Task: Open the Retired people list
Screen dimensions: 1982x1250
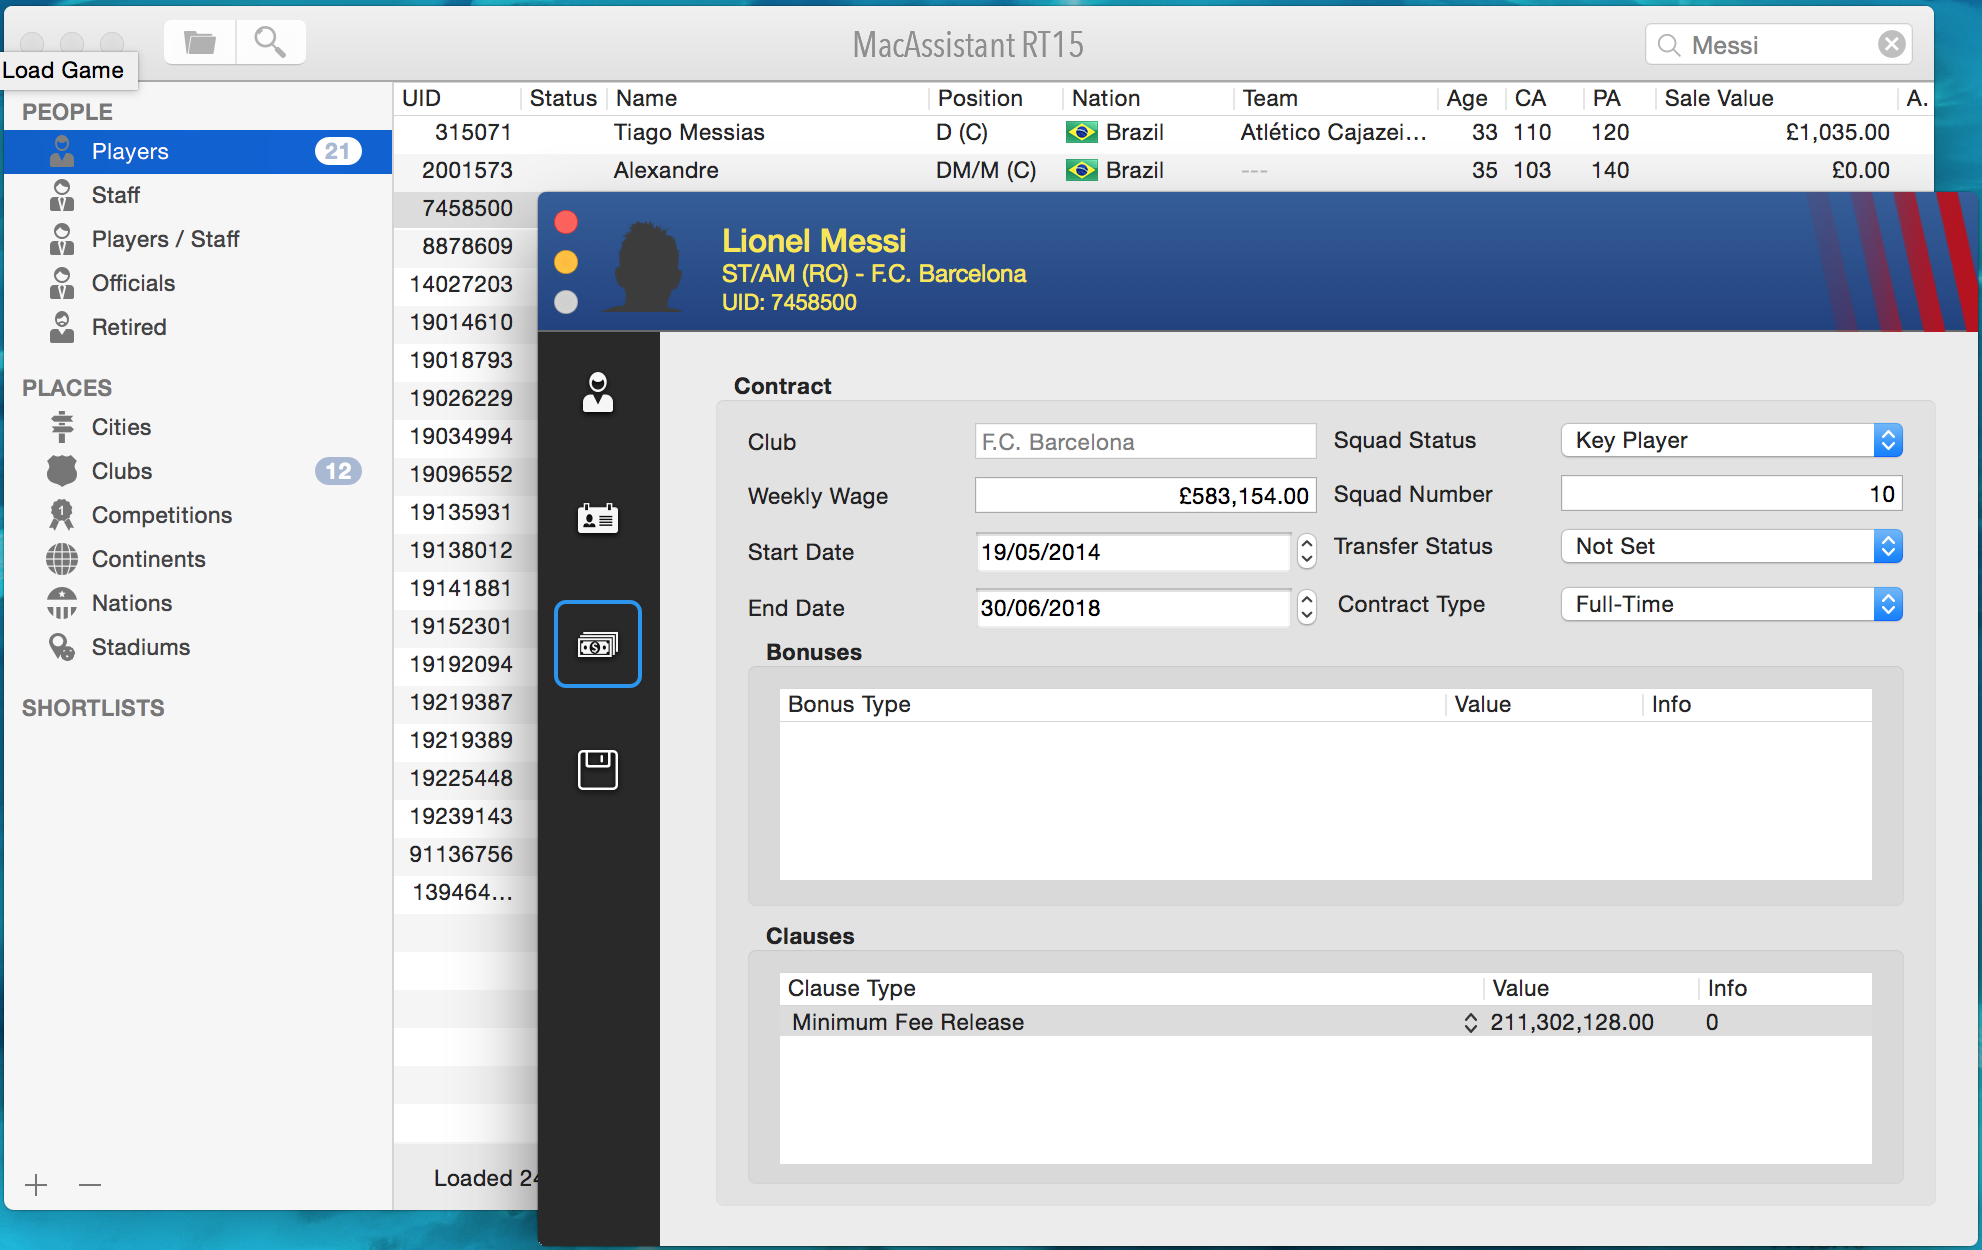Action: coord(198,327)
